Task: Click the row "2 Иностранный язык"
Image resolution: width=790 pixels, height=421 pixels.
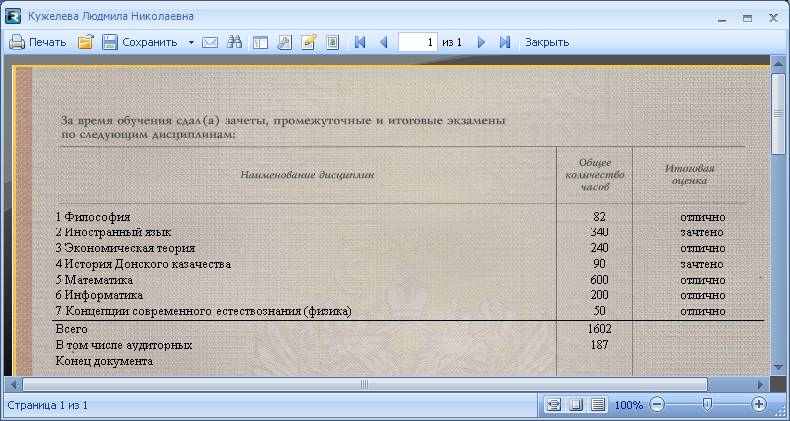Action: point(113,233)
